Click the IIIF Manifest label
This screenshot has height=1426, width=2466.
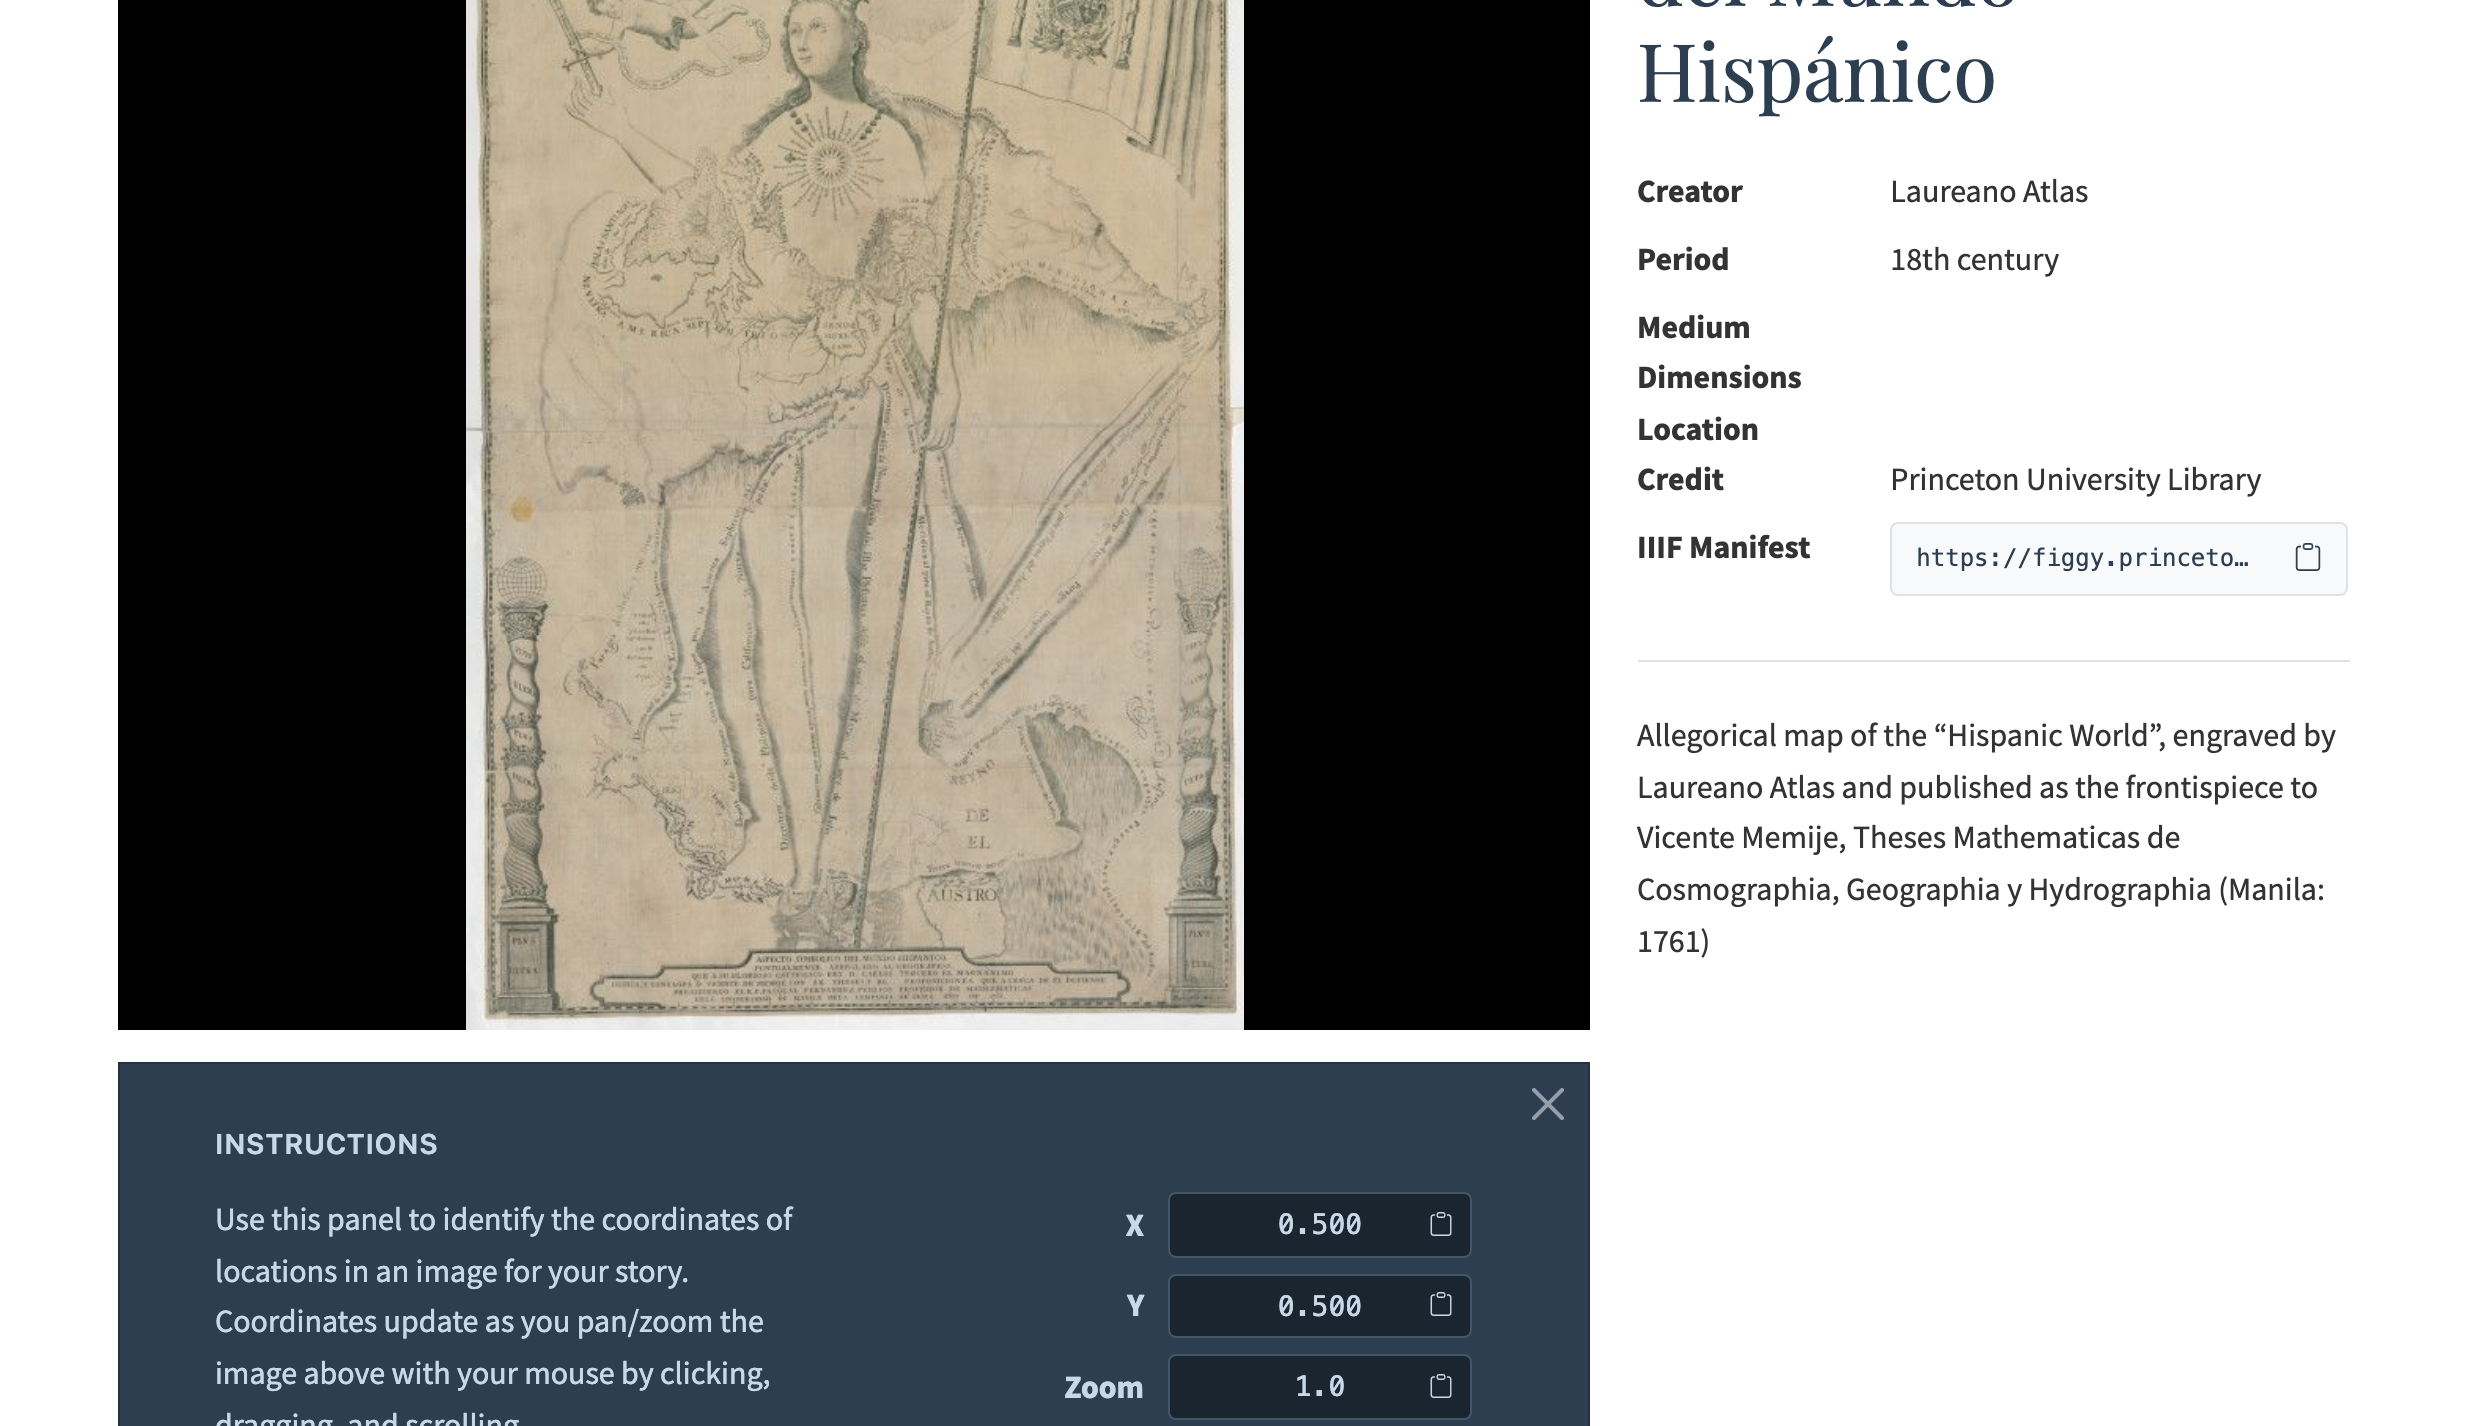click(1722, 548)
